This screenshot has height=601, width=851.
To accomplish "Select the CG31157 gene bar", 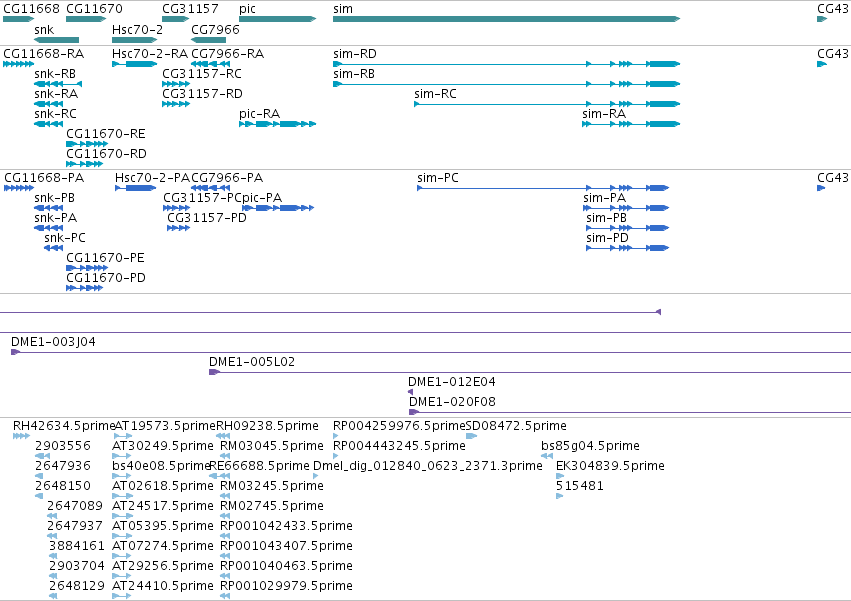I will tap(175, 19).
